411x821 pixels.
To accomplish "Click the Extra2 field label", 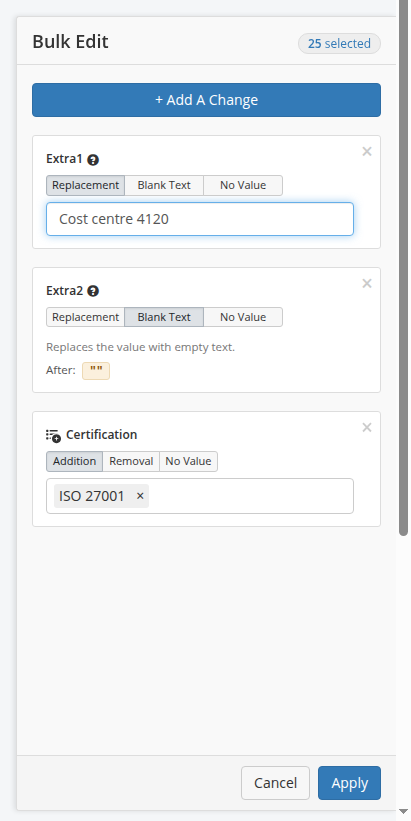I will (x=64, y=291).
